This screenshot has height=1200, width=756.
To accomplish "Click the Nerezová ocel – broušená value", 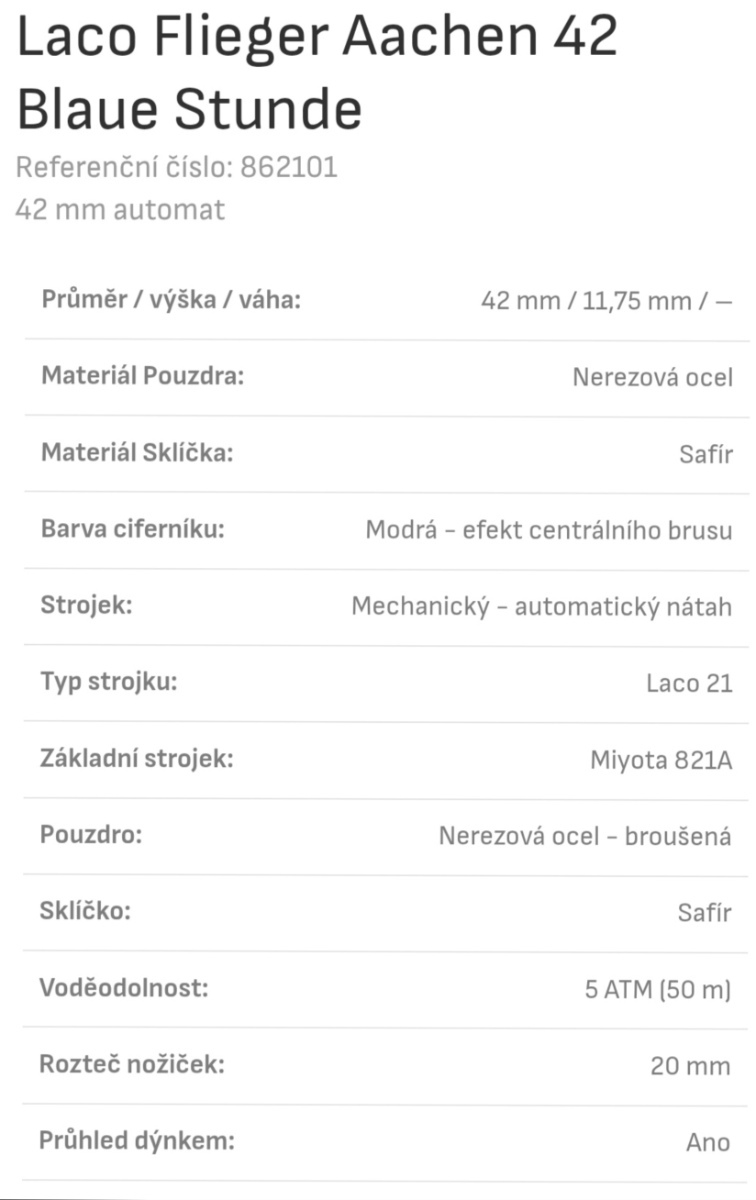I will point(585,836).
